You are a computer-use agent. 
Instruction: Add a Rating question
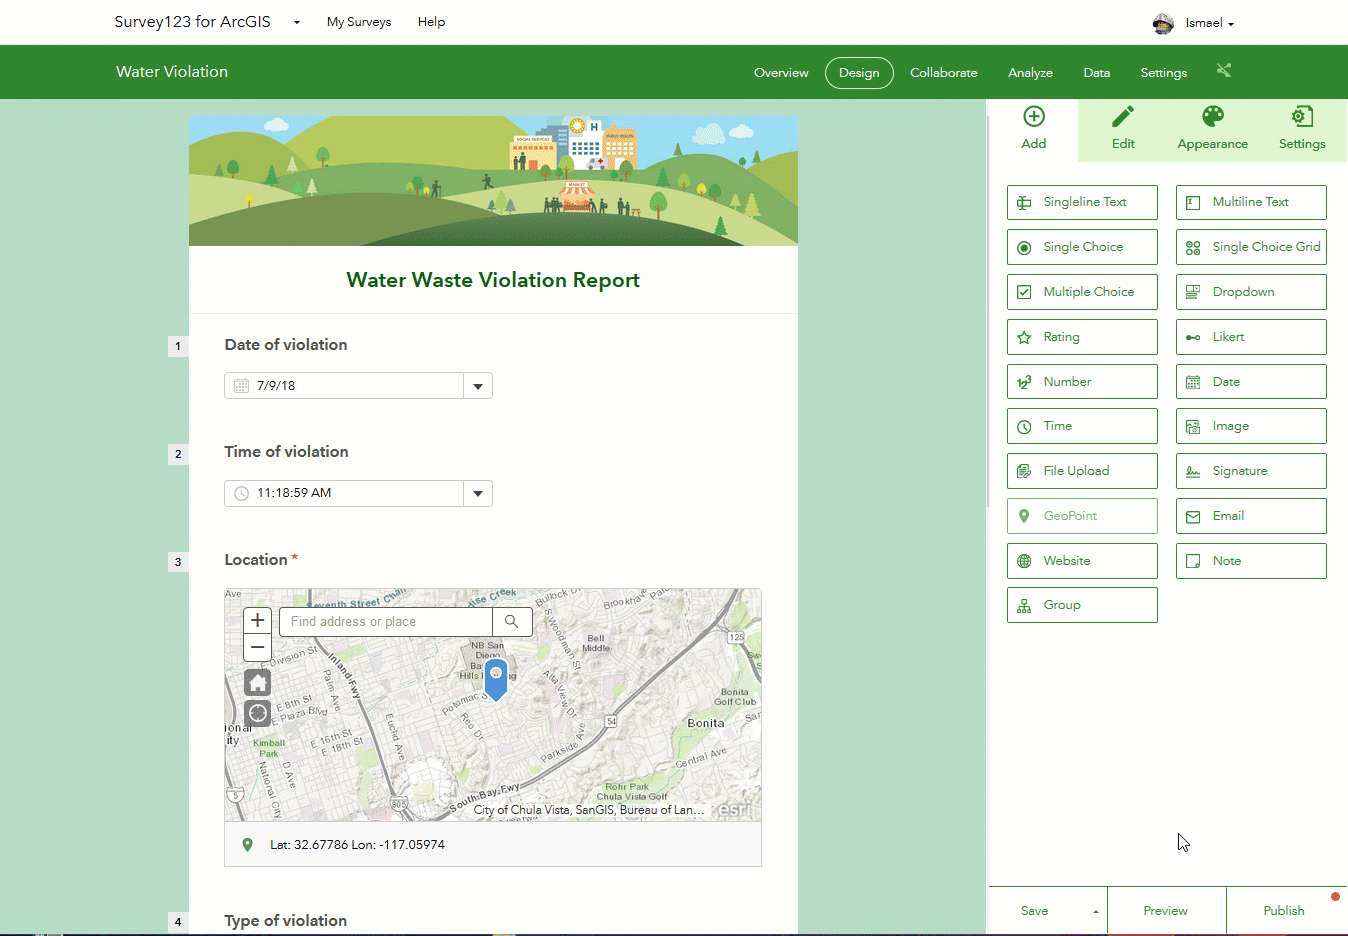(1082, 337)
